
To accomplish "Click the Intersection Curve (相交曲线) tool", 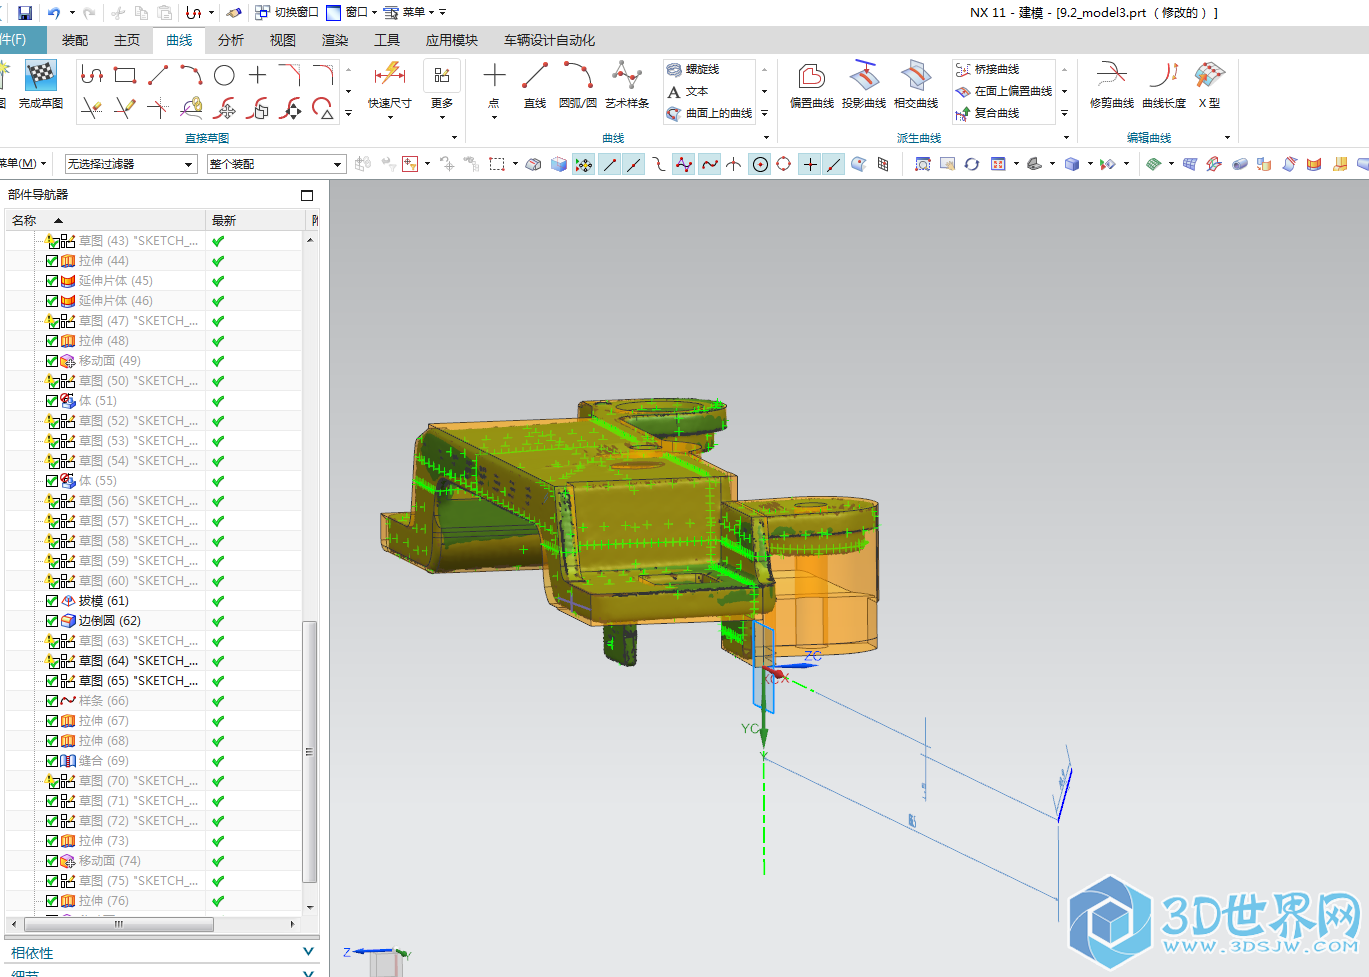I will [916, 85].
